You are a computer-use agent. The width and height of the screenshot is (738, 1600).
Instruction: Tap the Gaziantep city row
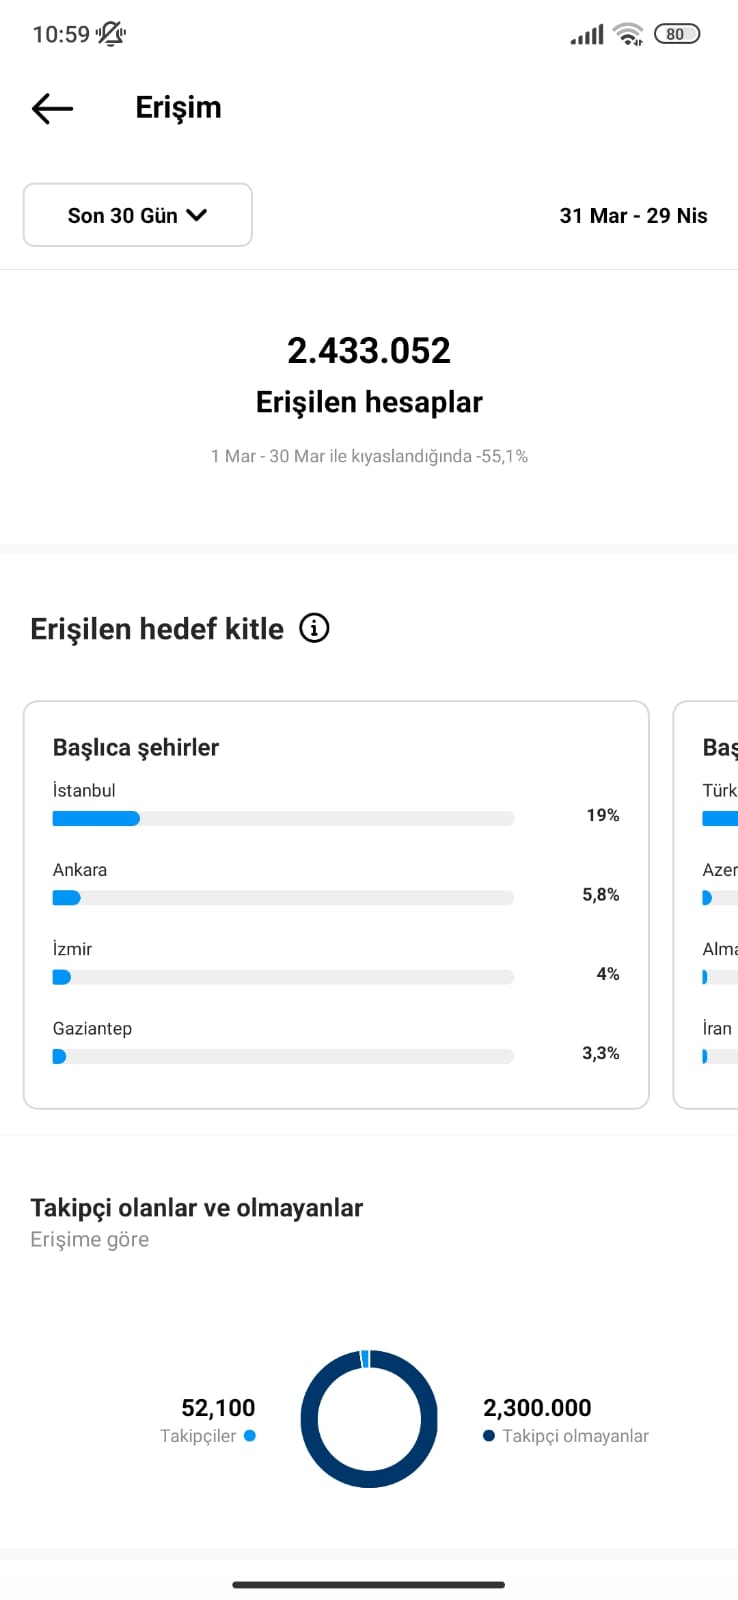click(336, 1042)
